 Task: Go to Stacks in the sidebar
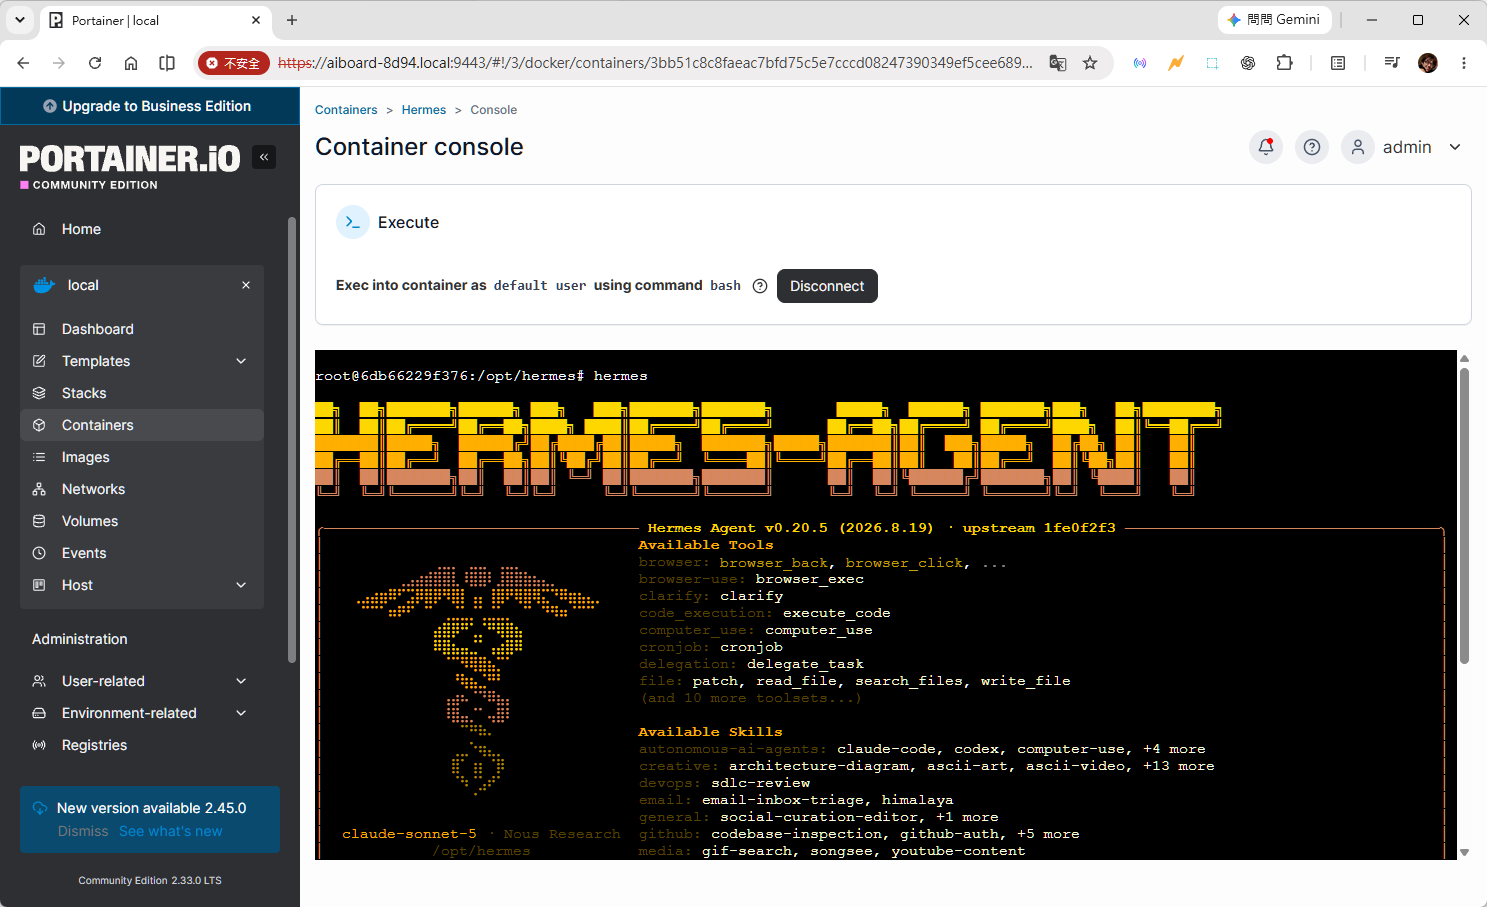142,393
